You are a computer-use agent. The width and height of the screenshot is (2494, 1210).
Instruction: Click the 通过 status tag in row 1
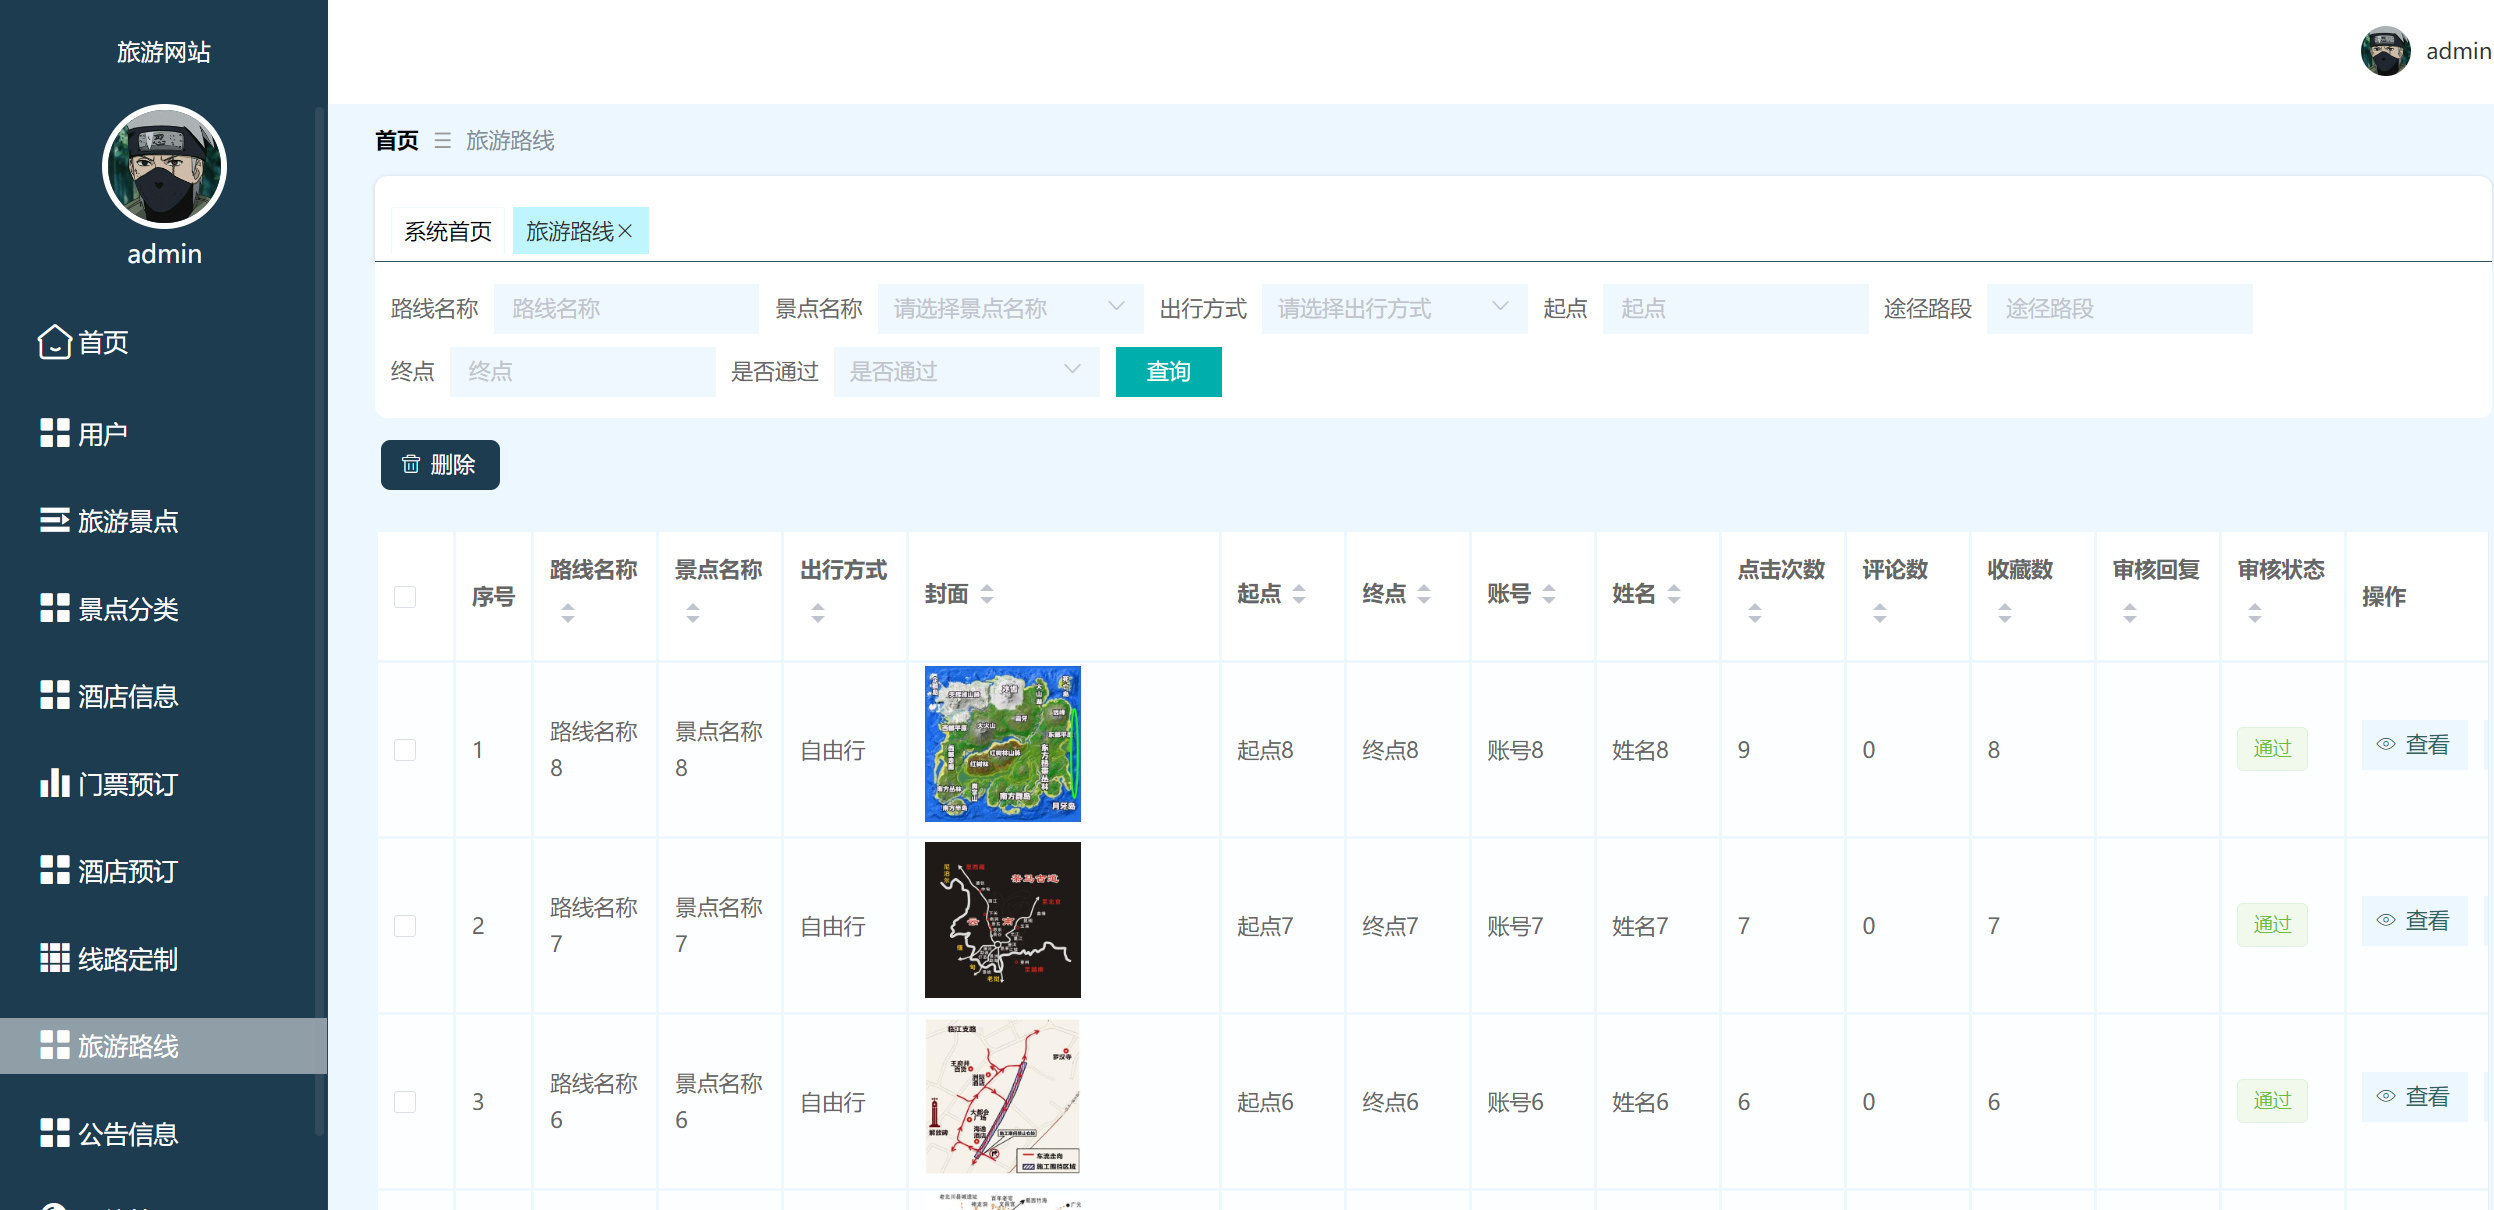pos(2272,749)
